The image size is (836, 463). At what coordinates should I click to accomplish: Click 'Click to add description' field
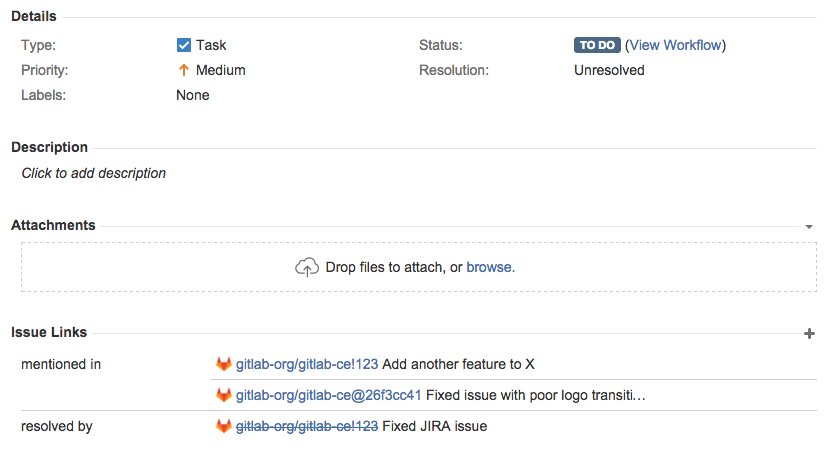(94, 173)
